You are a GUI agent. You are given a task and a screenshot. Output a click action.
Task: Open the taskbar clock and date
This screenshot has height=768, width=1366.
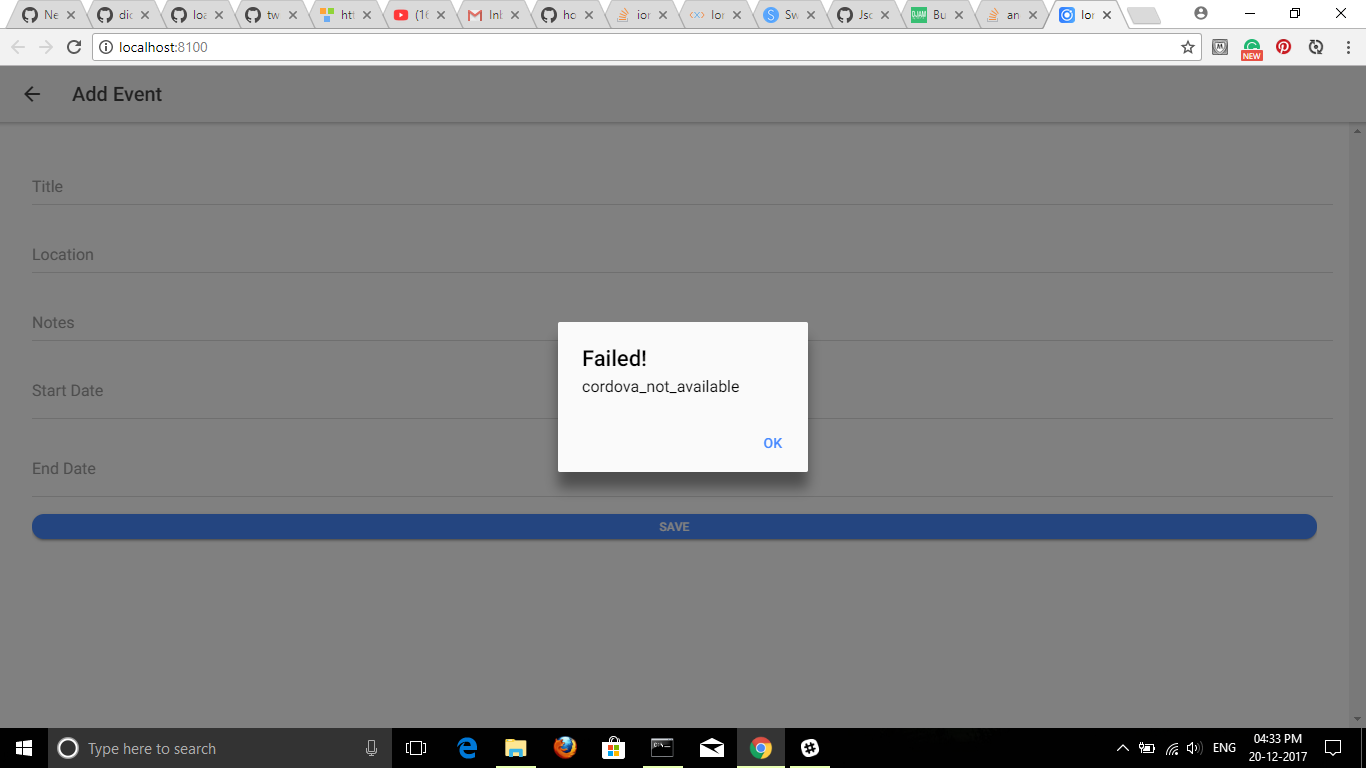[x=1278, y=748]
